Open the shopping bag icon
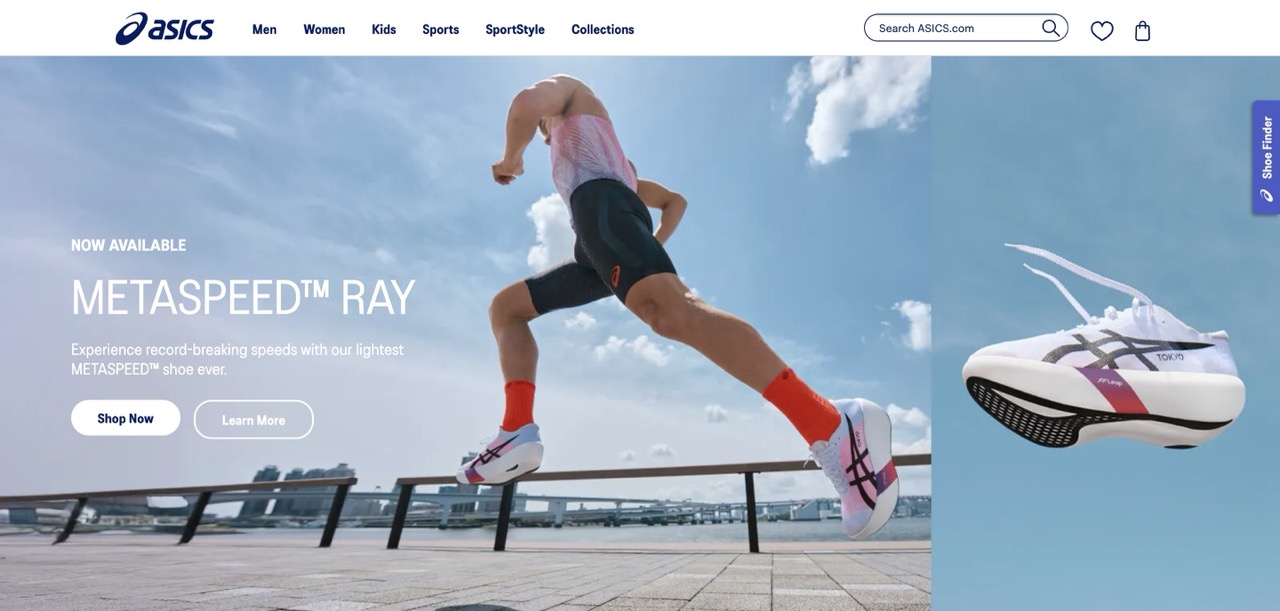This screenshot has height=611, width=1280. pyautogui.click(x=1142, y=30)
